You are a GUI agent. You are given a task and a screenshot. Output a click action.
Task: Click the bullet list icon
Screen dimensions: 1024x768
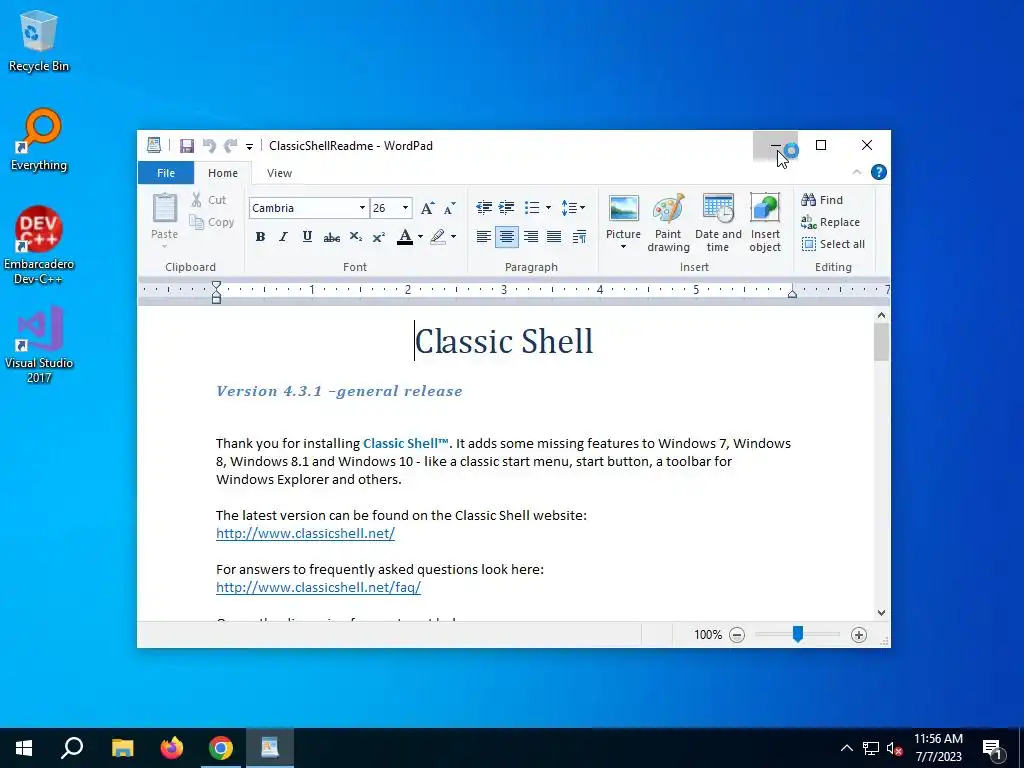[x=532, y=208]
